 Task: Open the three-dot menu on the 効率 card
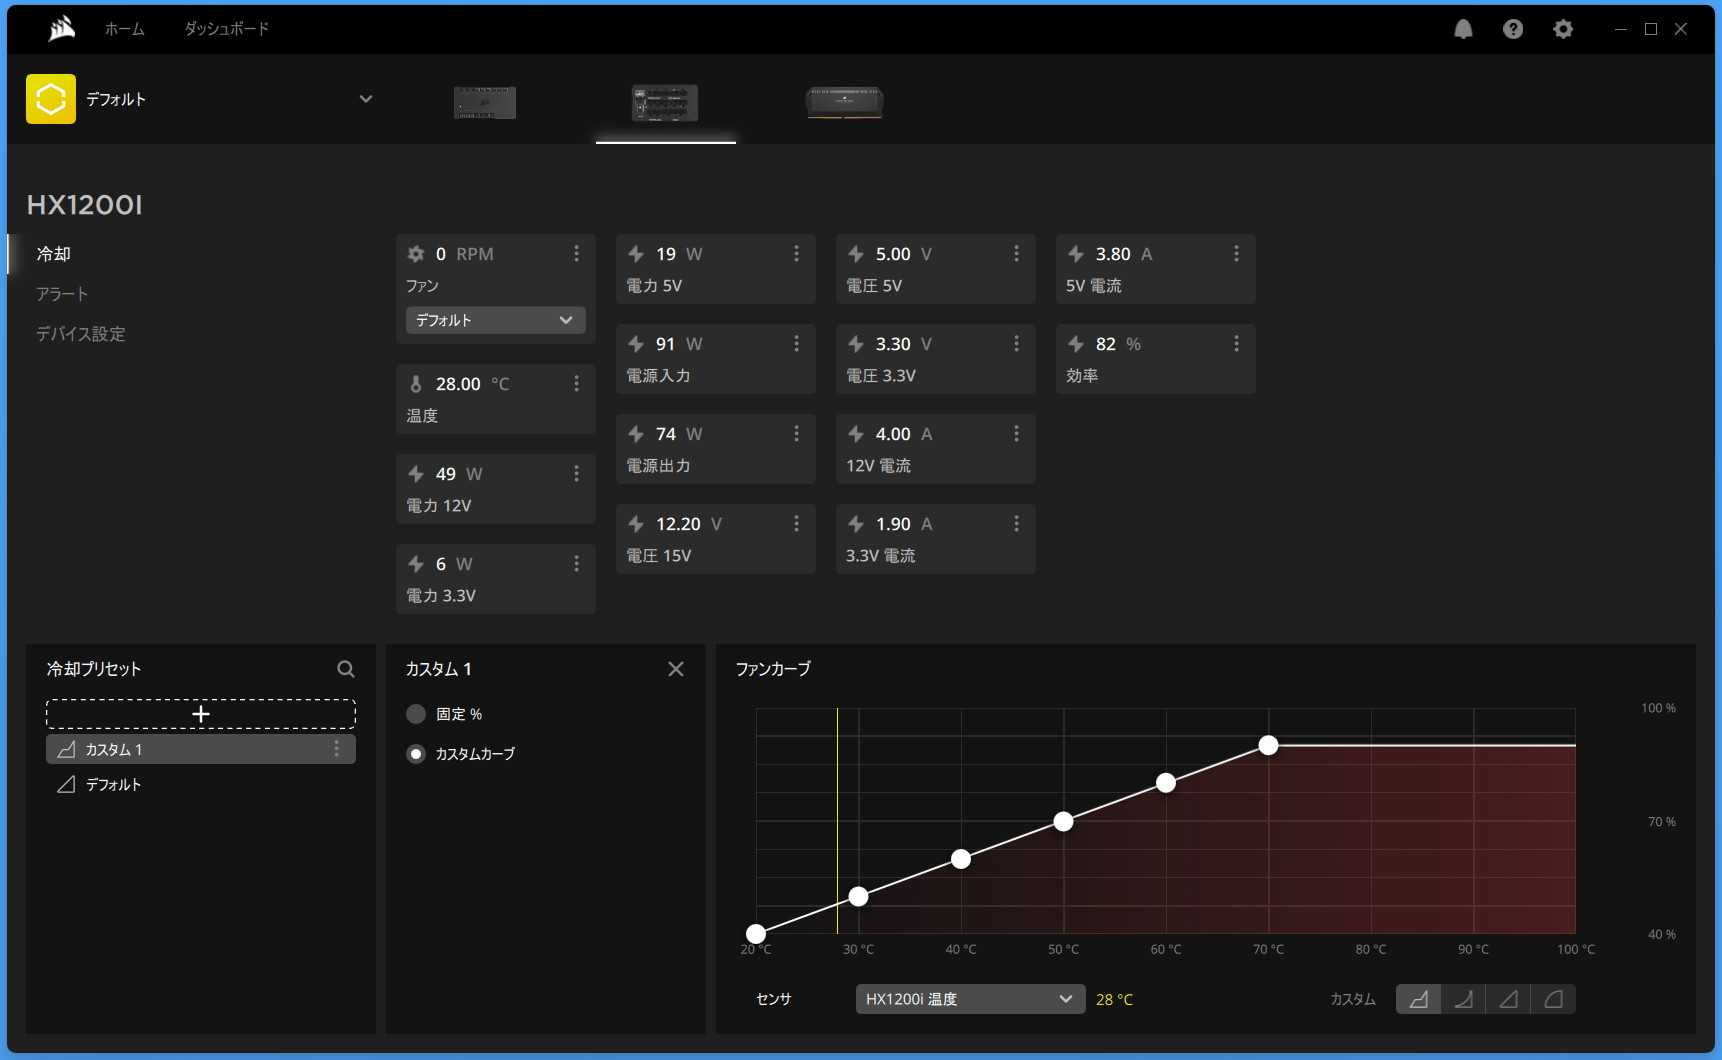[1236, 344]
